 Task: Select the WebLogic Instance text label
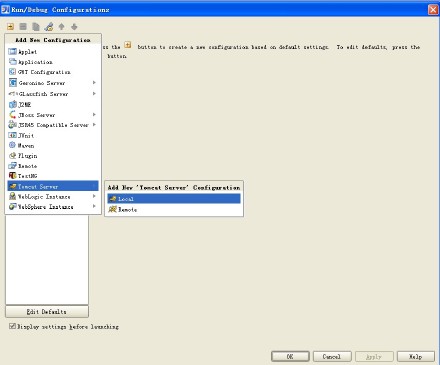click(44, 197)
